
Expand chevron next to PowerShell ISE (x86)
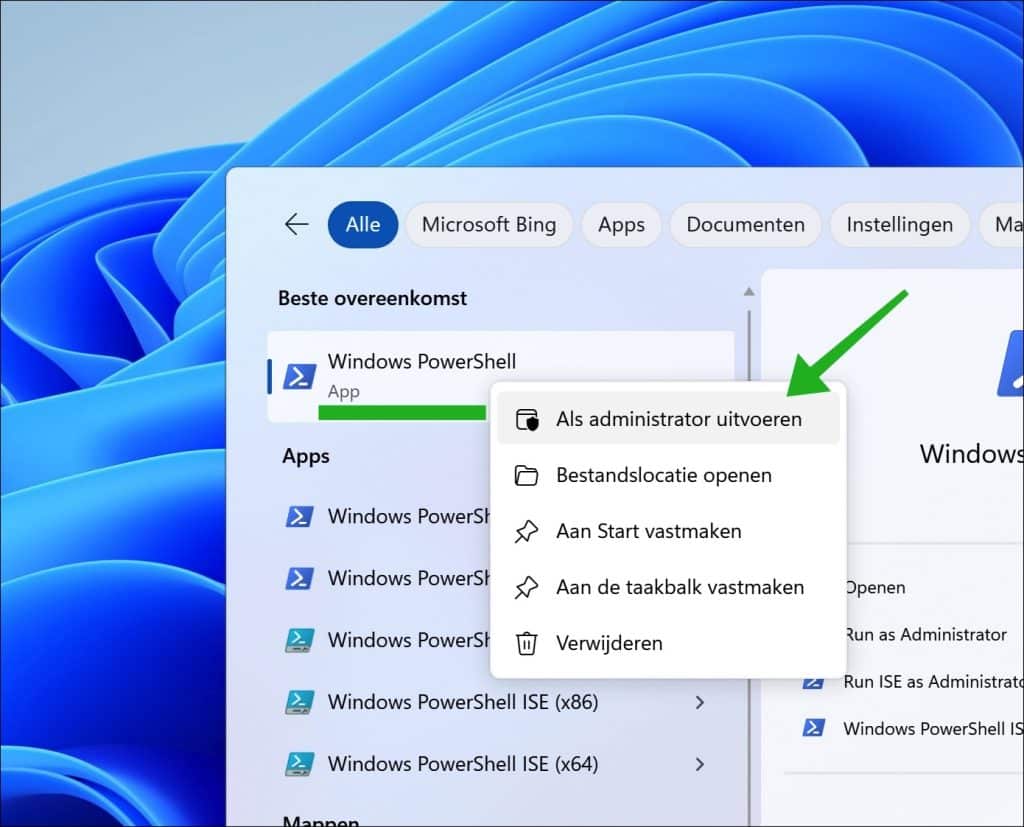699,702
